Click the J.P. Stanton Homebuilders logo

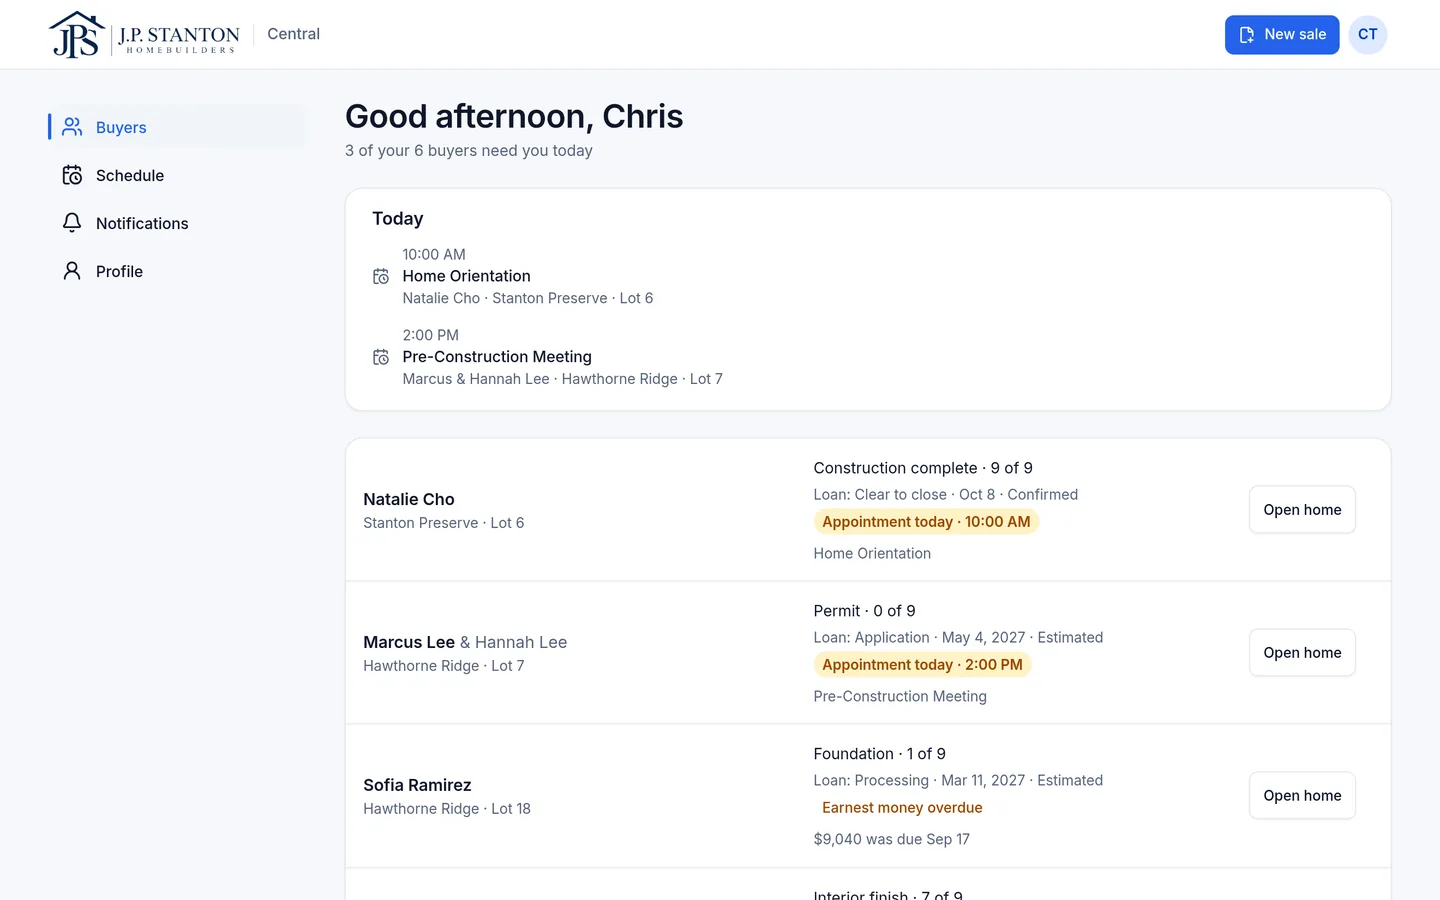click(x=144, y=34)
